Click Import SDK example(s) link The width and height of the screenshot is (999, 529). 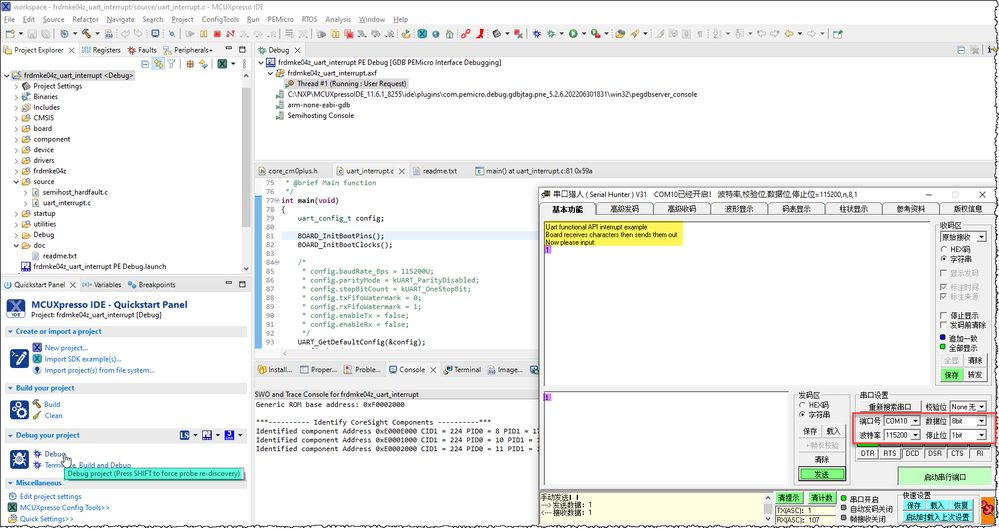[83, 359]
